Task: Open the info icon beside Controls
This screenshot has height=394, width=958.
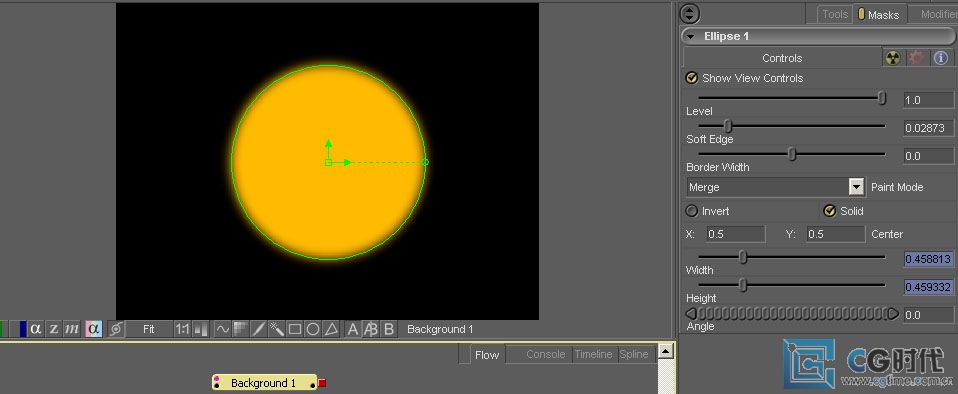Action: (x=941, y=58)
